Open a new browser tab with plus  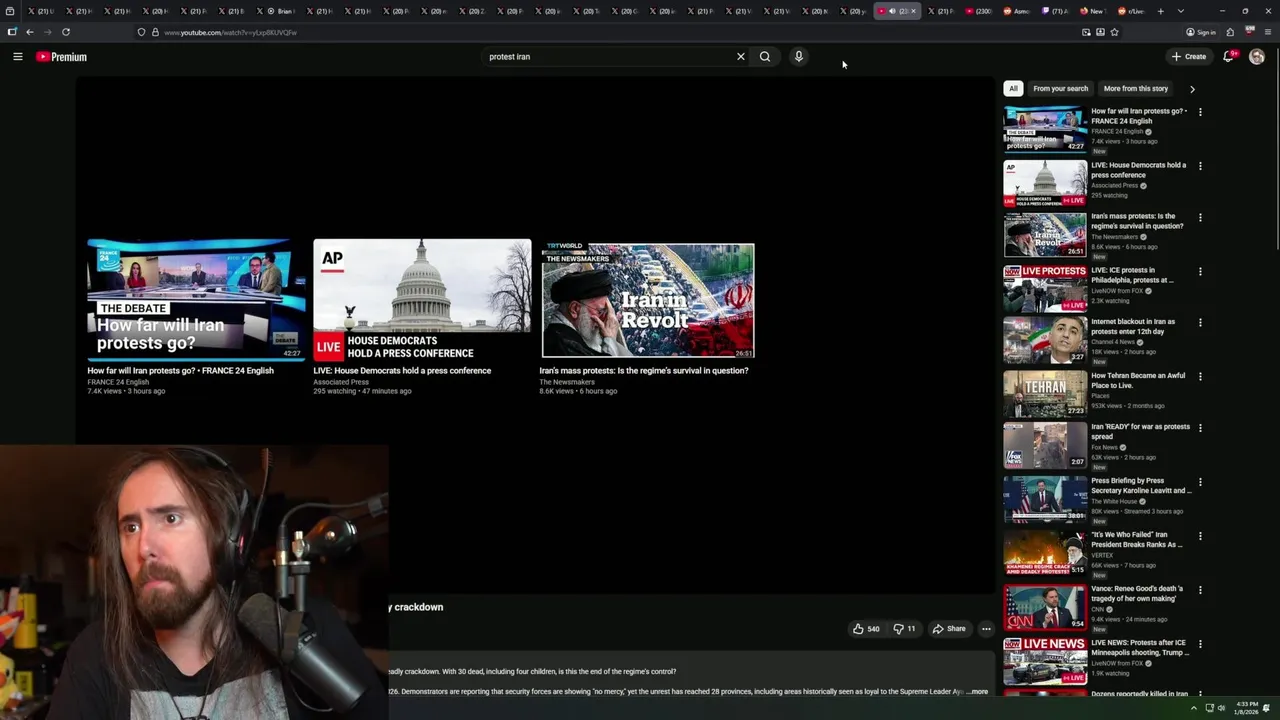pos(1160,11)
